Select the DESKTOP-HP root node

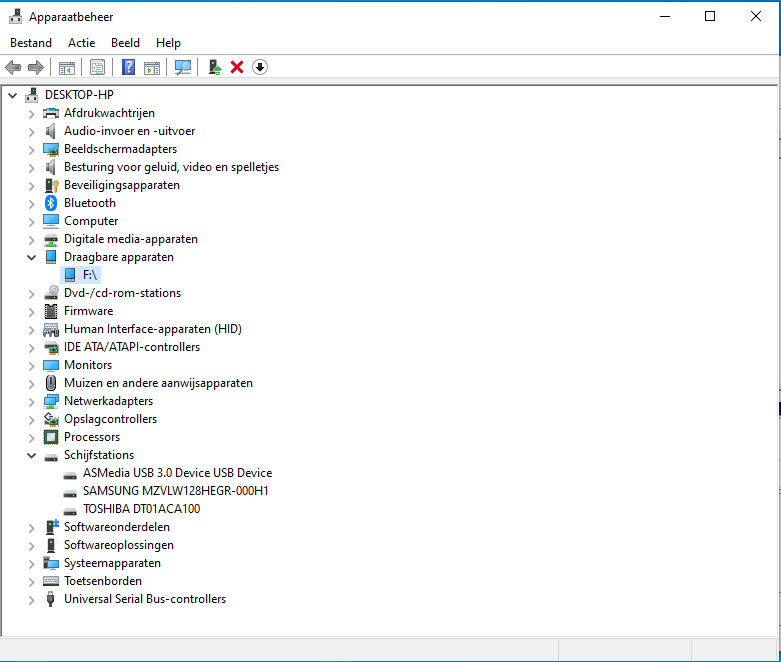click(79, 95)
